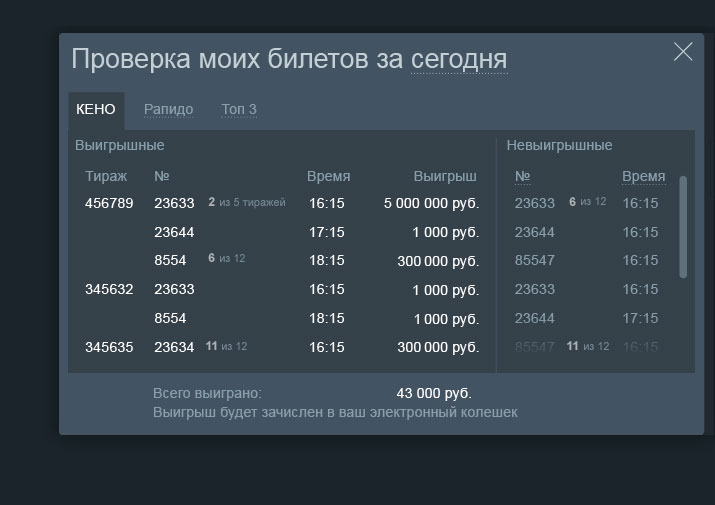Close the ticket check dialog
Viewport: 715px width, 505px height.
pos(683,52)
